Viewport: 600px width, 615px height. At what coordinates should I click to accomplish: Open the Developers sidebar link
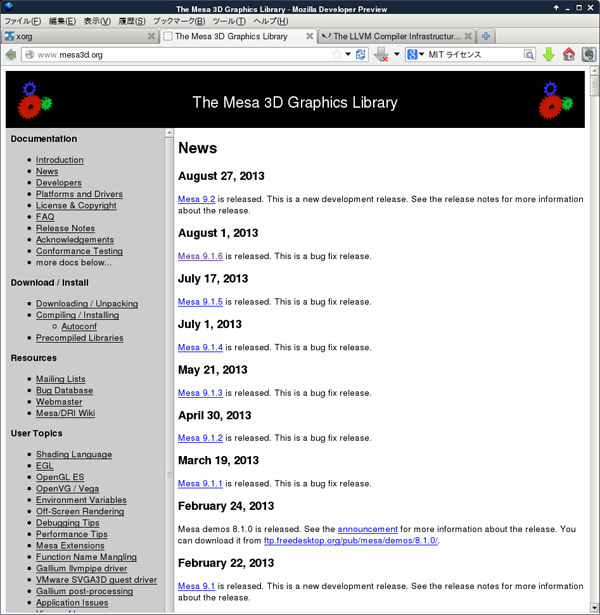59,182
